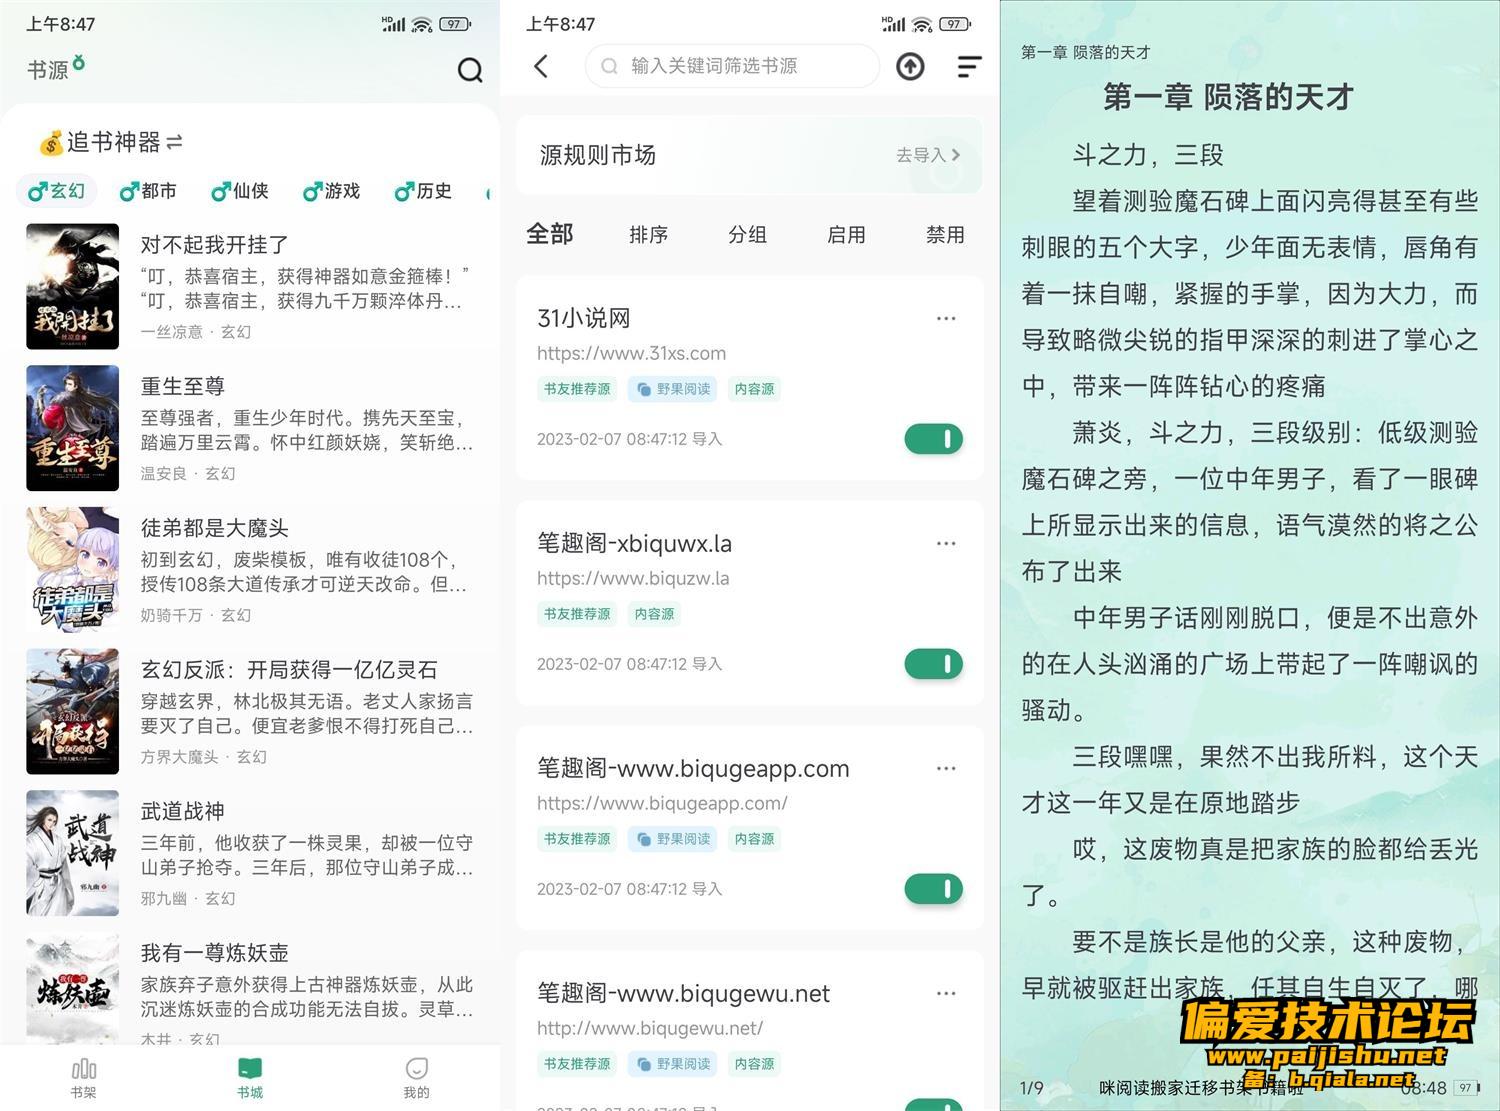Open link https://www.biqugeapp.com/
This screenshot has height=1111, width=1500.
click(x=662, y=803)
